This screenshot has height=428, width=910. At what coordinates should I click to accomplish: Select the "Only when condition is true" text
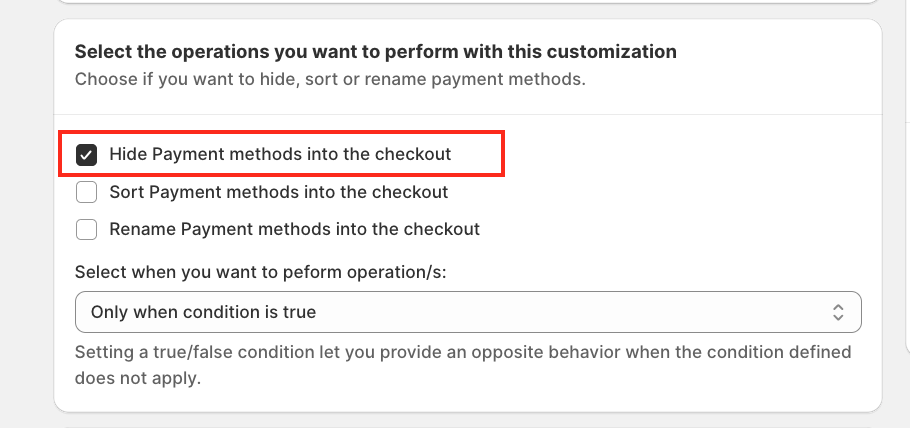tap(203, 312)
